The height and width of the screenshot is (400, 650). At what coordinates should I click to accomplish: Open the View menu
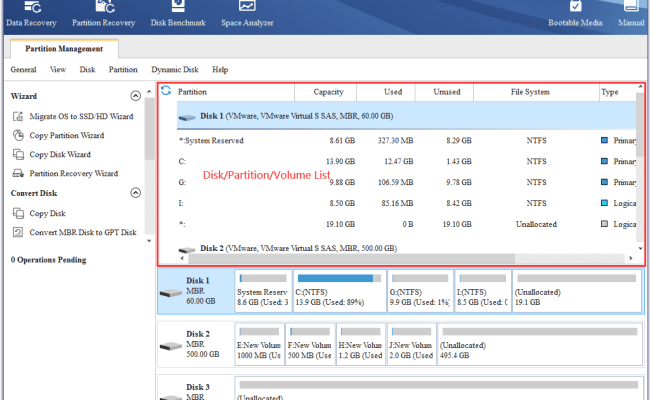point(58,70)
